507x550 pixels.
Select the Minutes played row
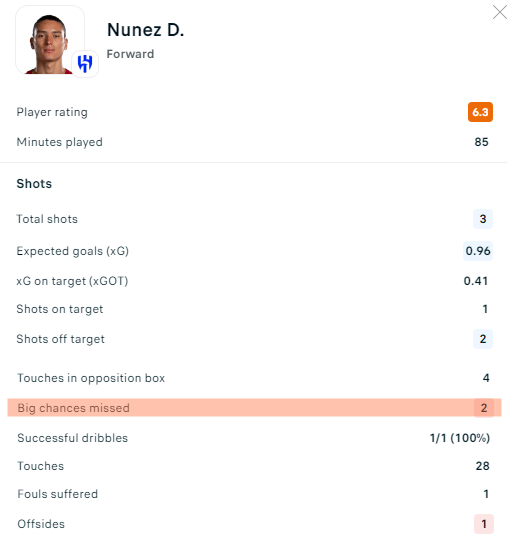(x=253, y=142)
